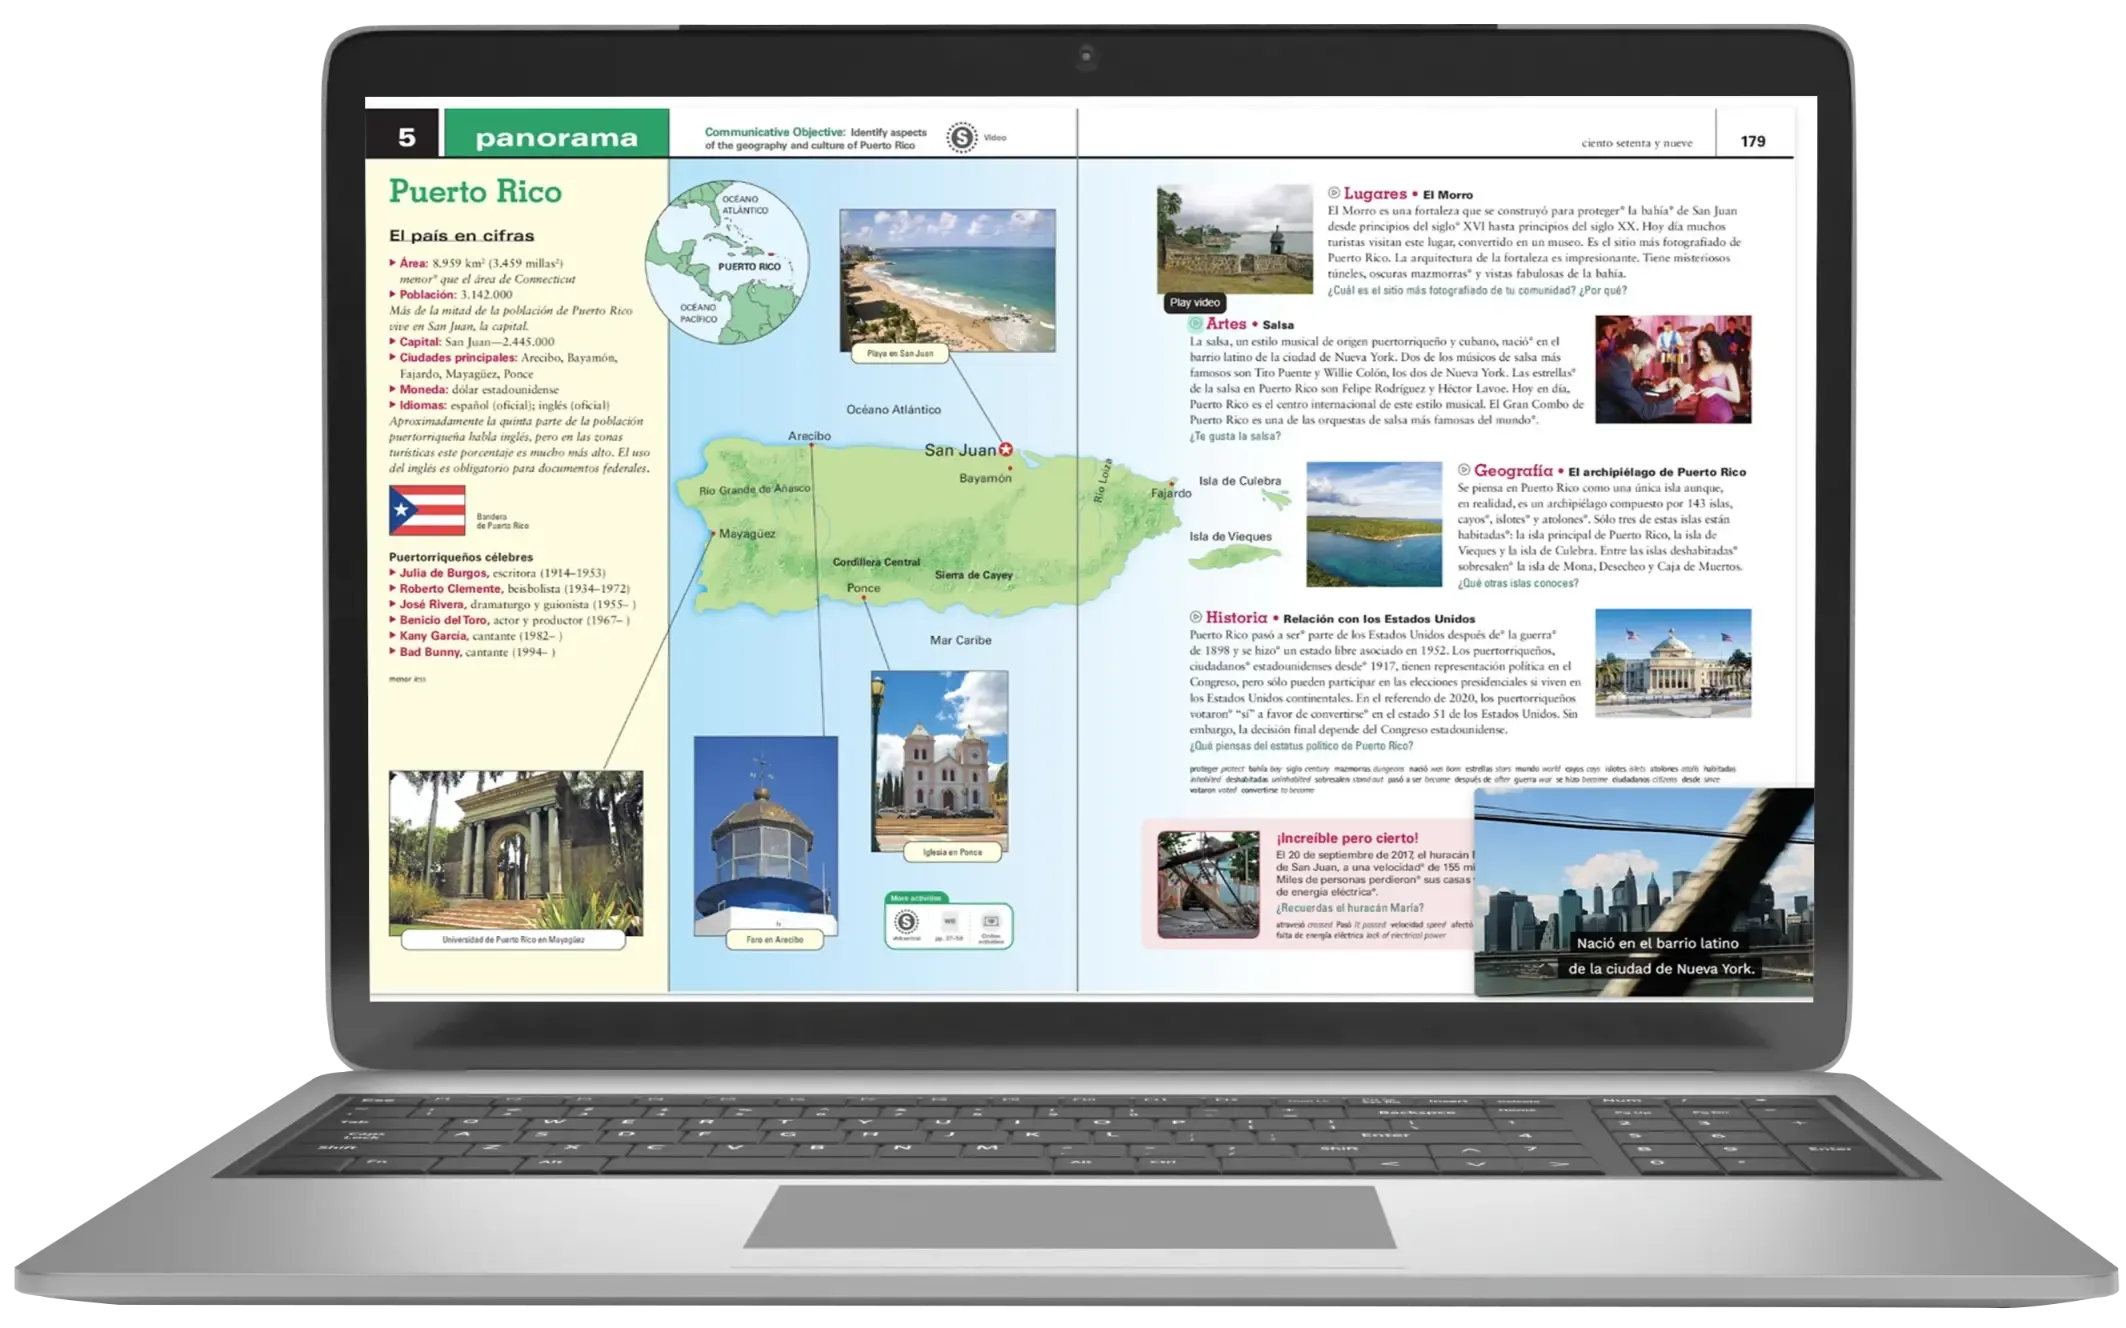Click the page number 179

1752,141
